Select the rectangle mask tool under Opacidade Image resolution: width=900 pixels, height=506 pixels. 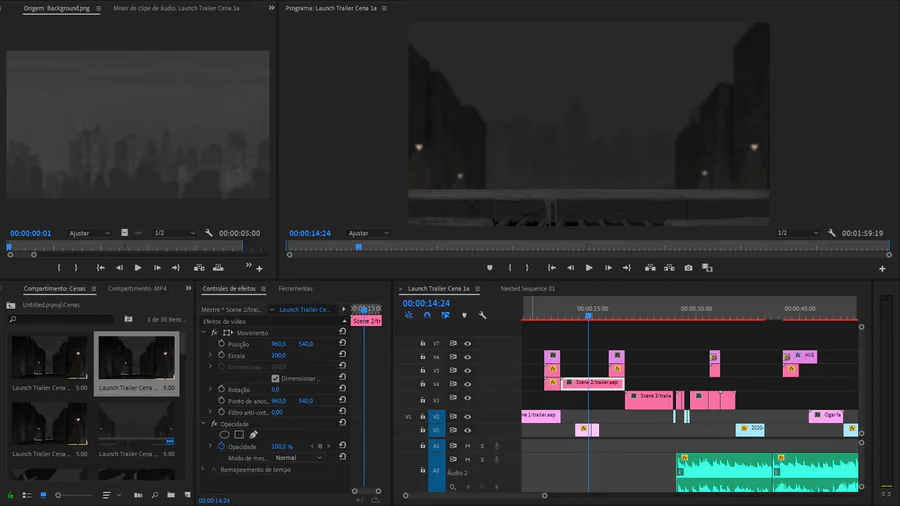pos(239,435)
